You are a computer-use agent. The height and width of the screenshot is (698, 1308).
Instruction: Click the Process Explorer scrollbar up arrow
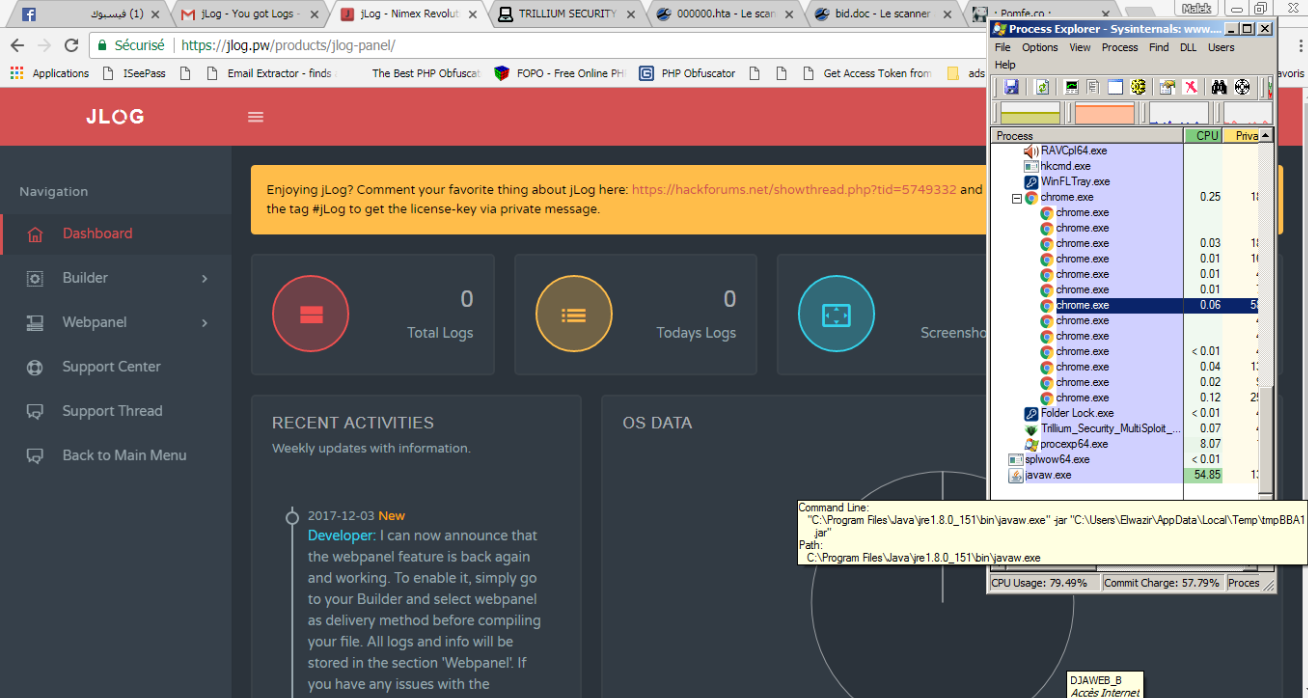click(x=1266, y=135)
